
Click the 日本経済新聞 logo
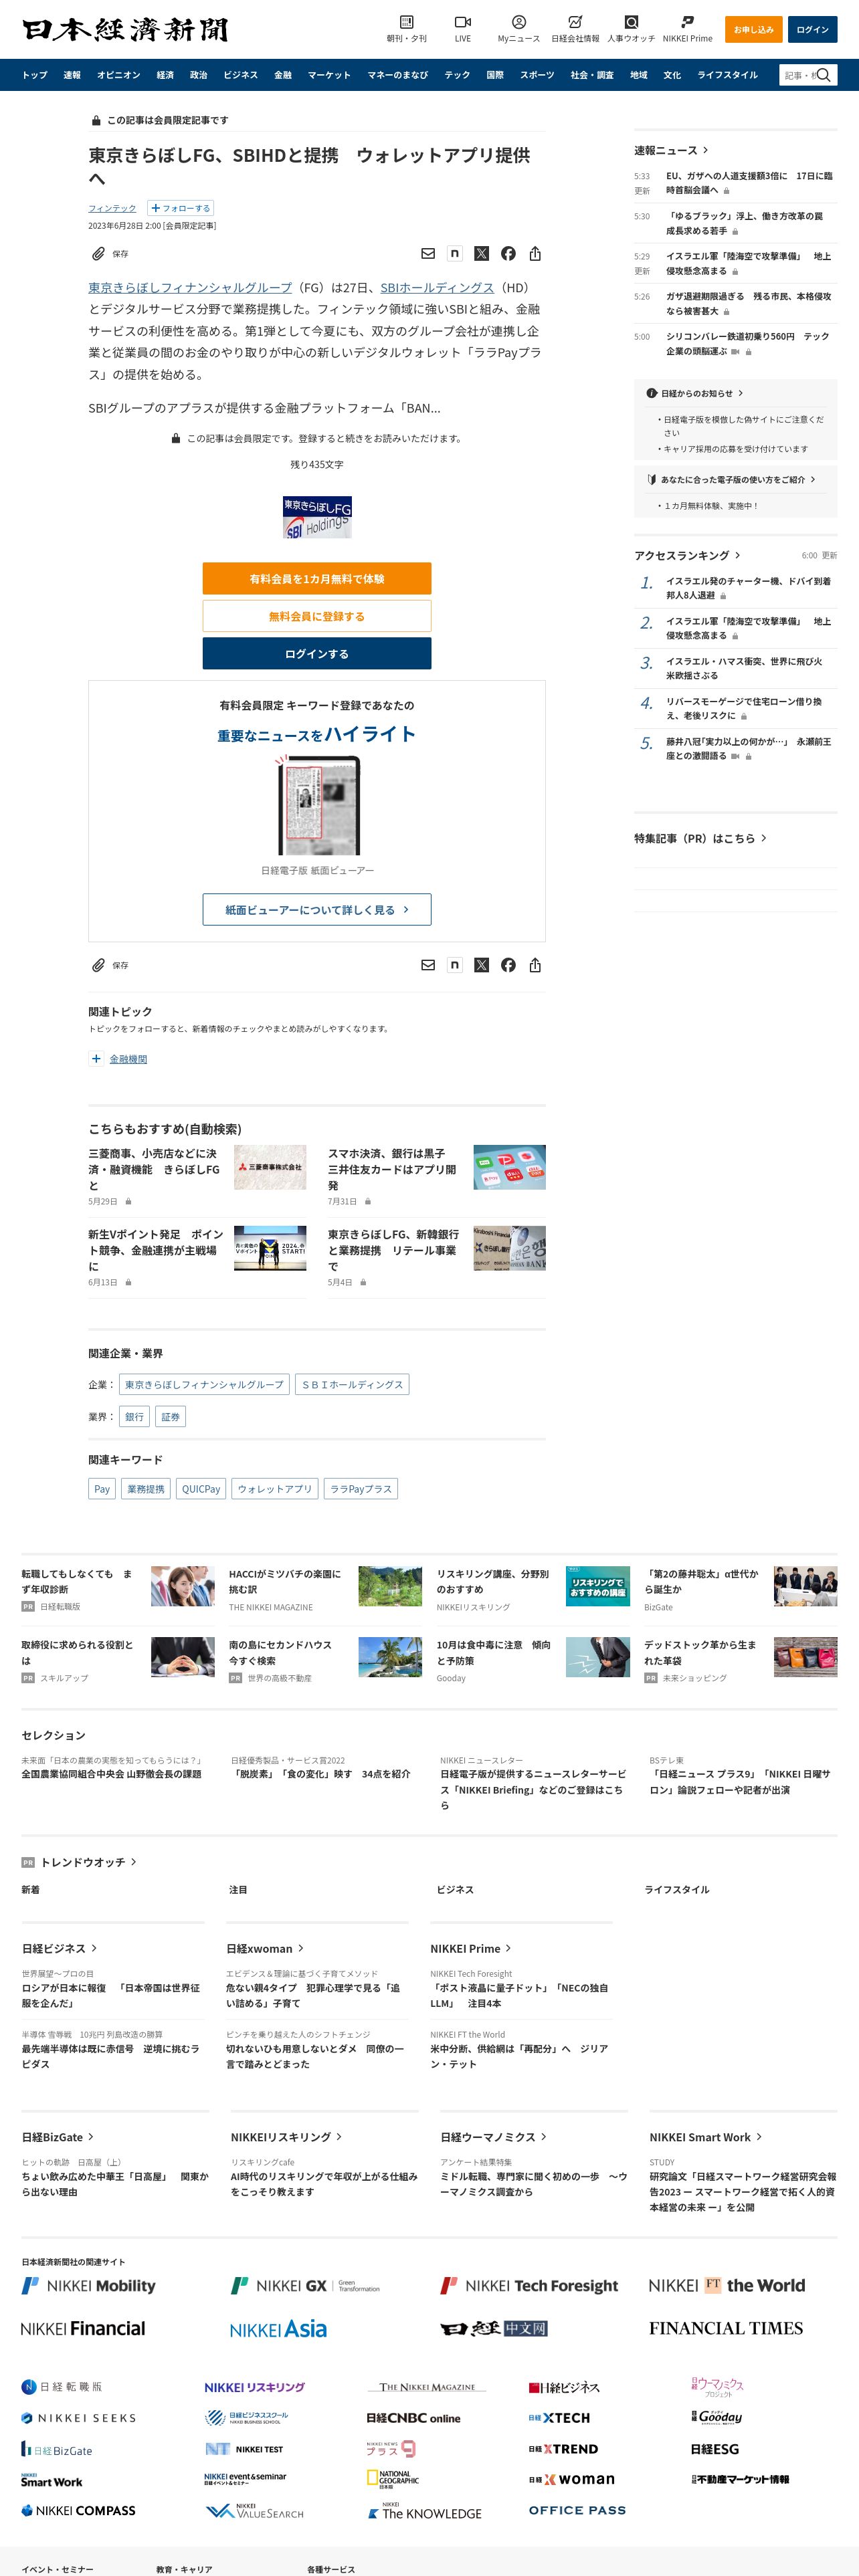coord(125,30)
